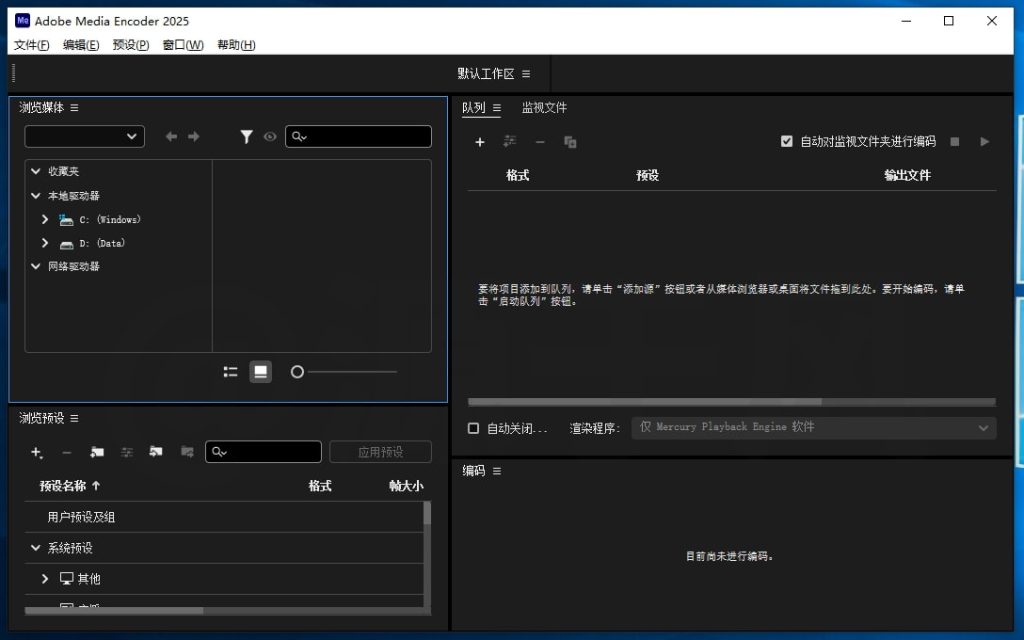Screen dimensions: 1024x640
Task: Open the 渲染程序 Mercury Playback Engine dropdown
Action: pyautogui.click(x=814, y=428)
